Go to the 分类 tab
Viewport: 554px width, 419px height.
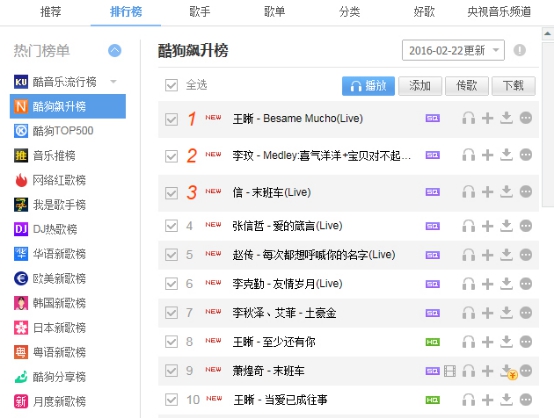coord(349,12)
